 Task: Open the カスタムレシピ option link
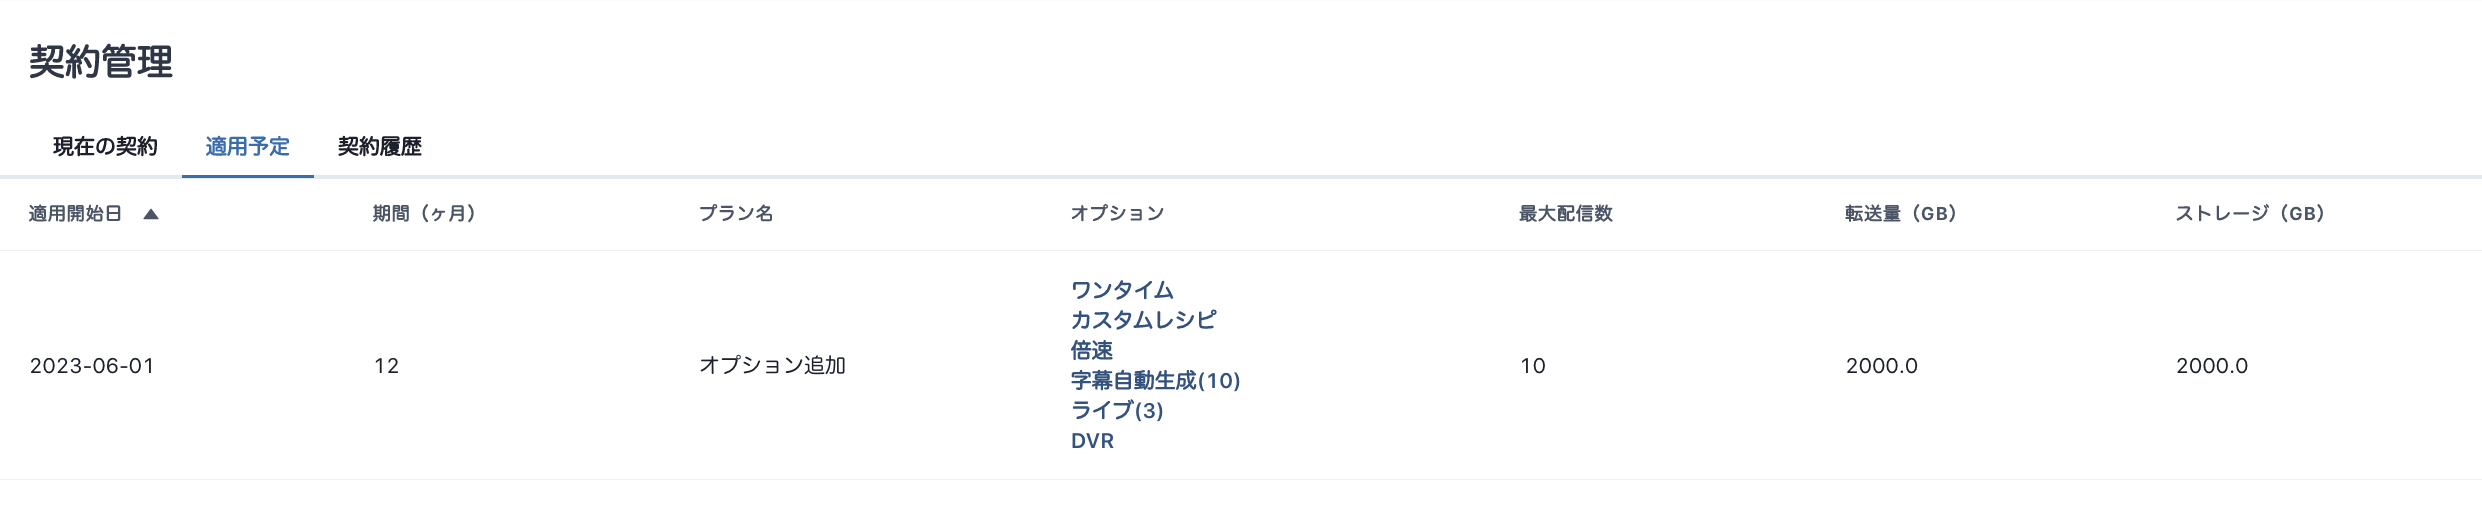click(x=1143, y=320)
